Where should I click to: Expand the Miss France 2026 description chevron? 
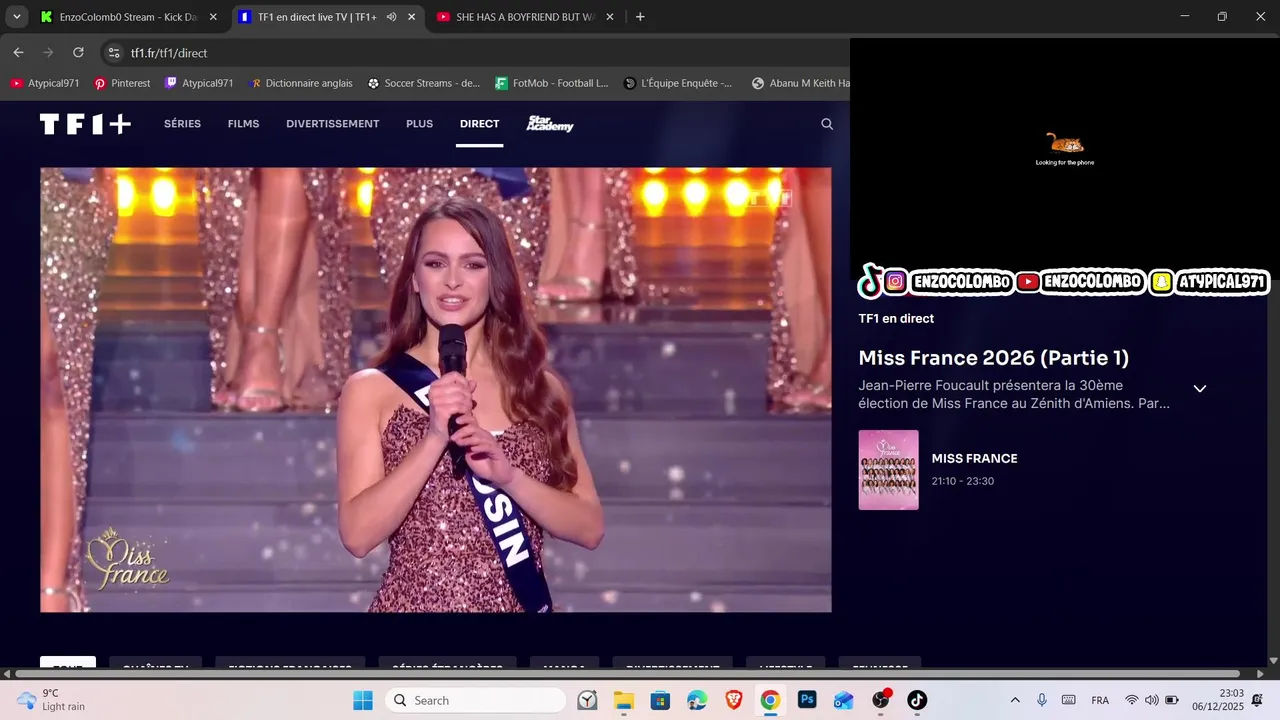[x=1200, y=388]
